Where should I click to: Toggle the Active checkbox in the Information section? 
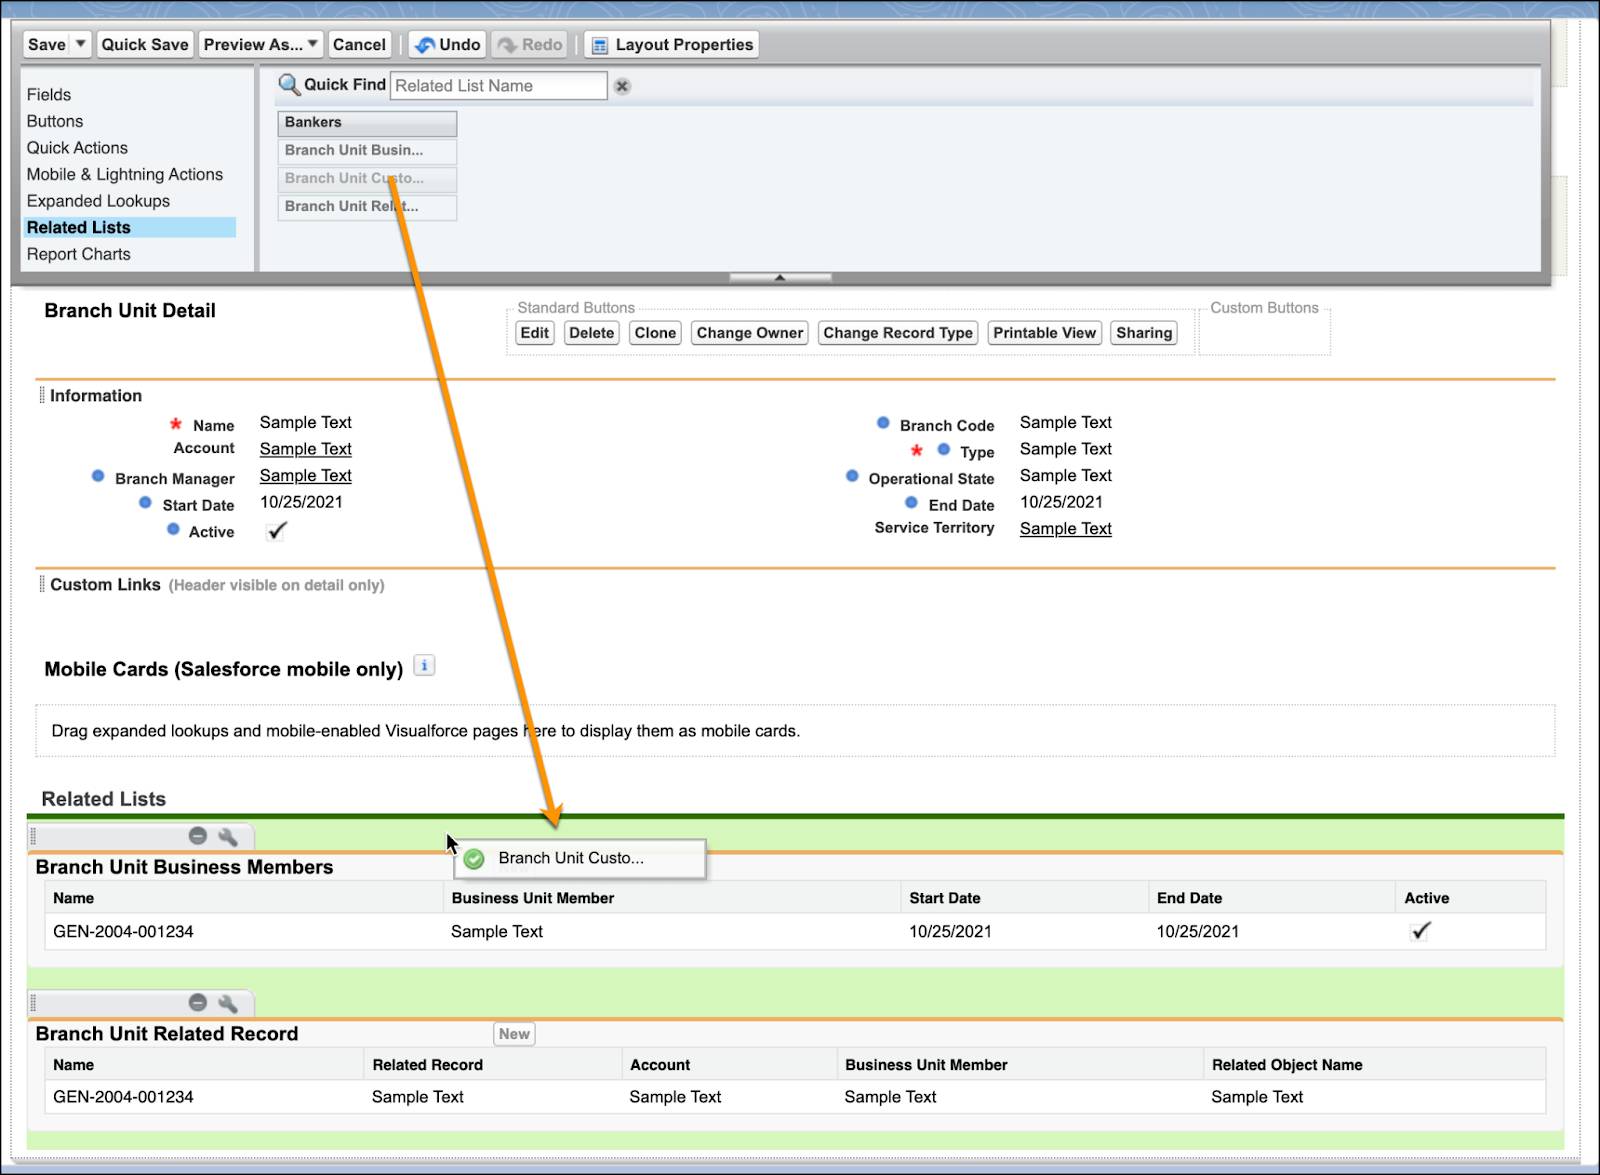click(x=275, y=530)
